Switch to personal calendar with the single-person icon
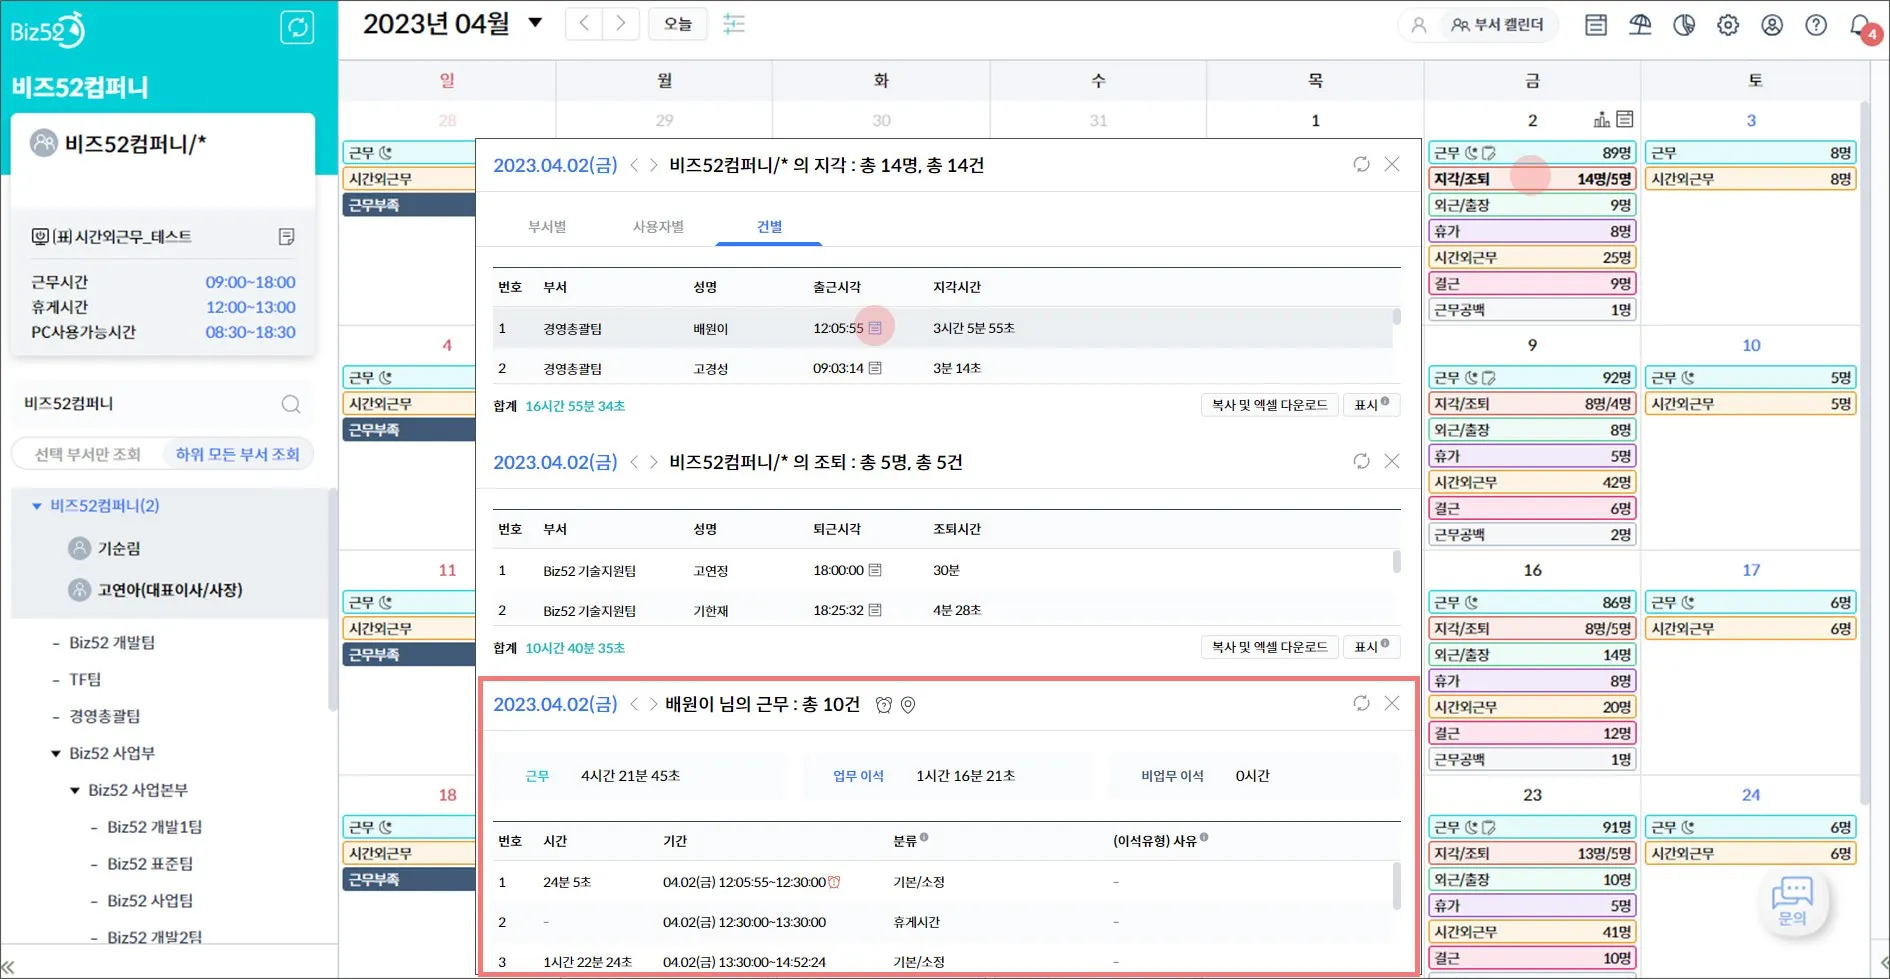Screen dimensions: 1890x979 coord(1418,25)
